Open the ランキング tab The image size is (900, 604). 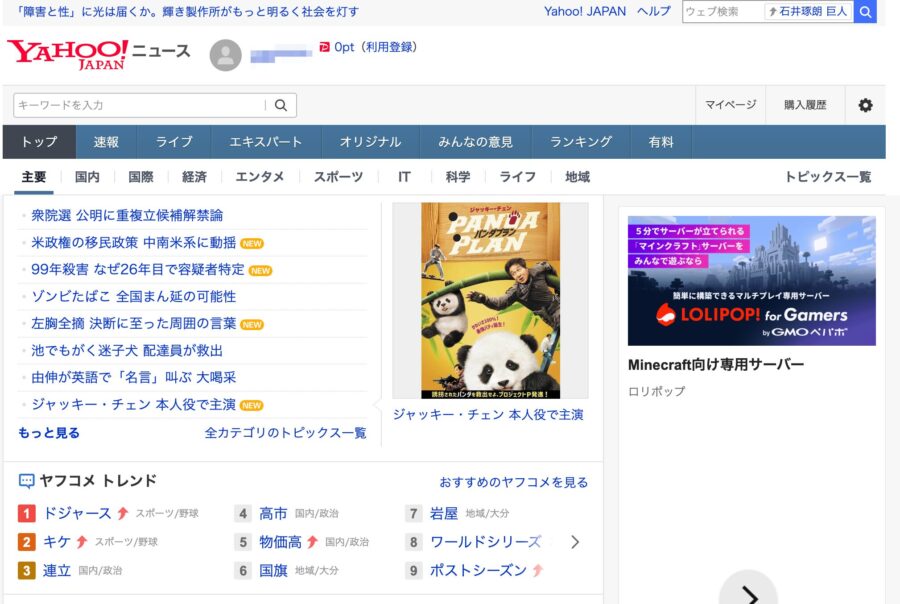point(581,141)
